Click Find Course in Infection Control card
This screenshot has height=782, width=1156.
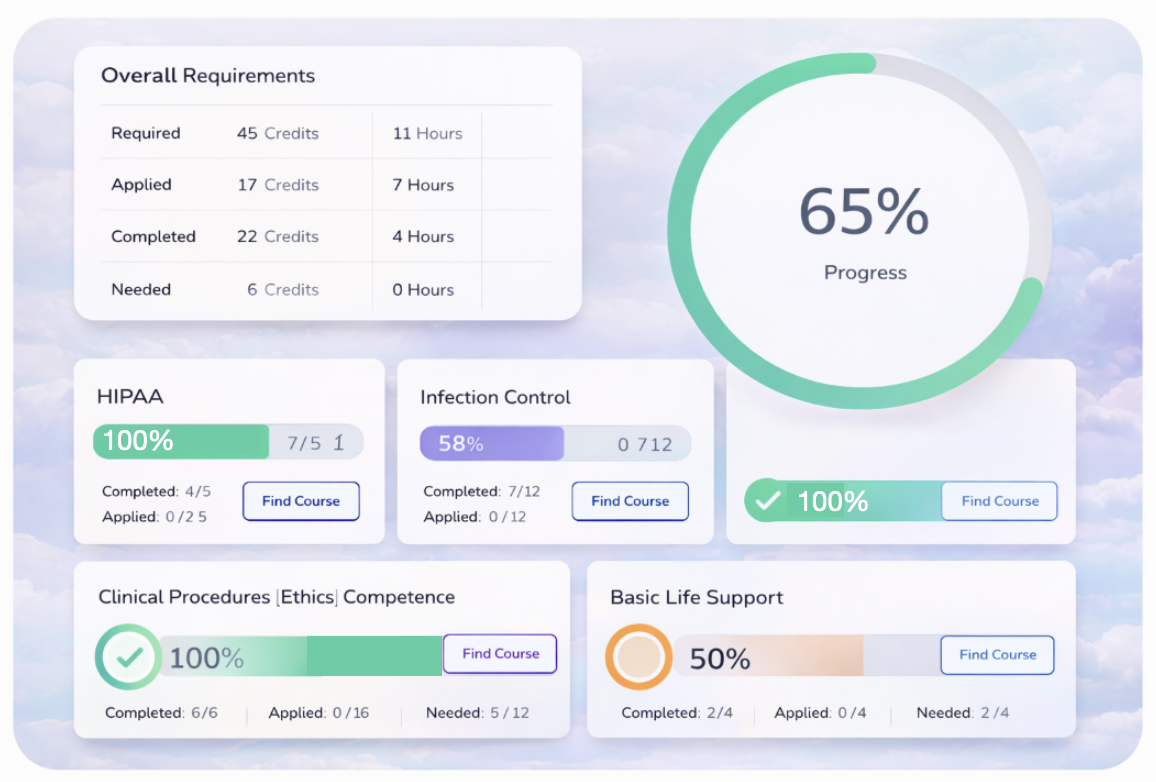click(x=630, y=501)
